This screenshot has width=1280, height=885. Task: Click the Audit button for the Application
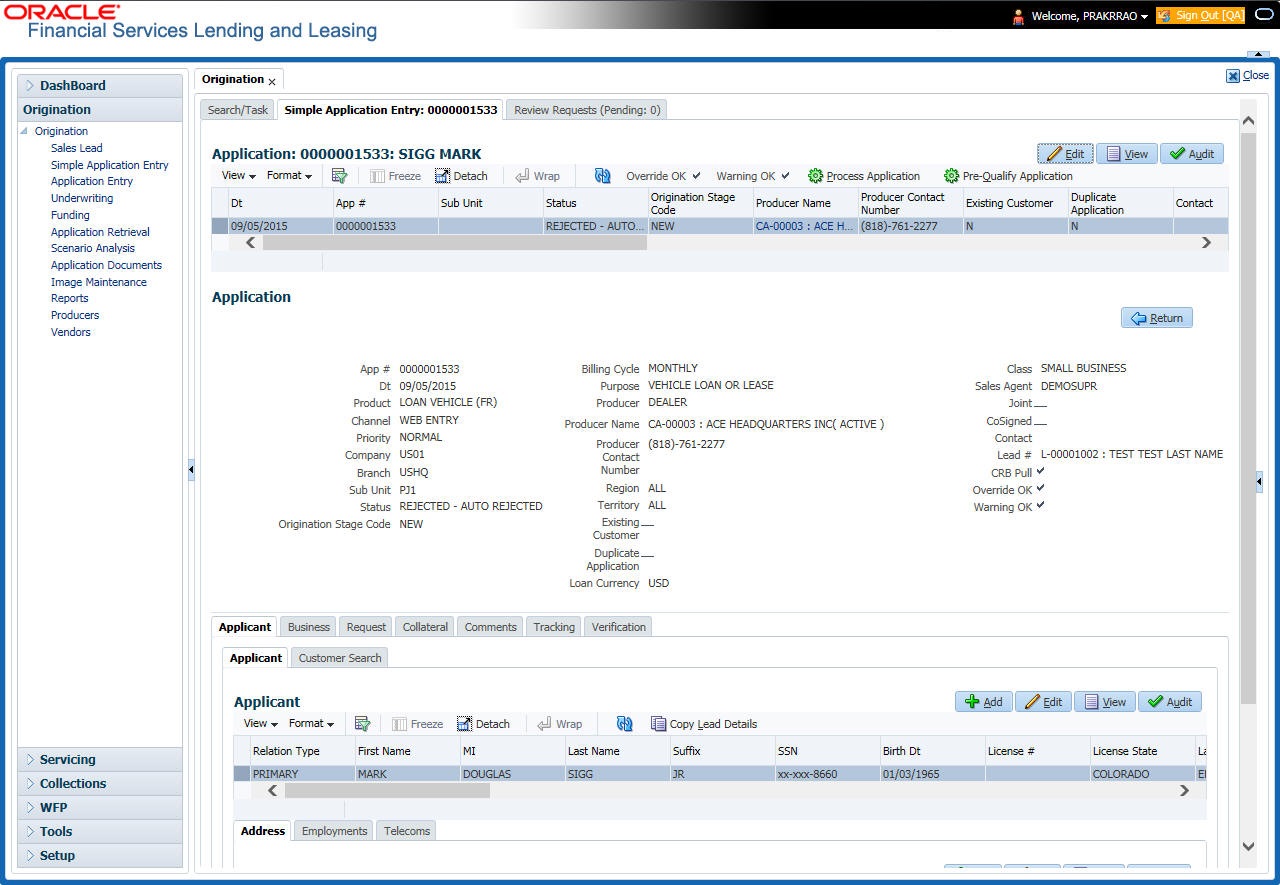pos(1192,154)
